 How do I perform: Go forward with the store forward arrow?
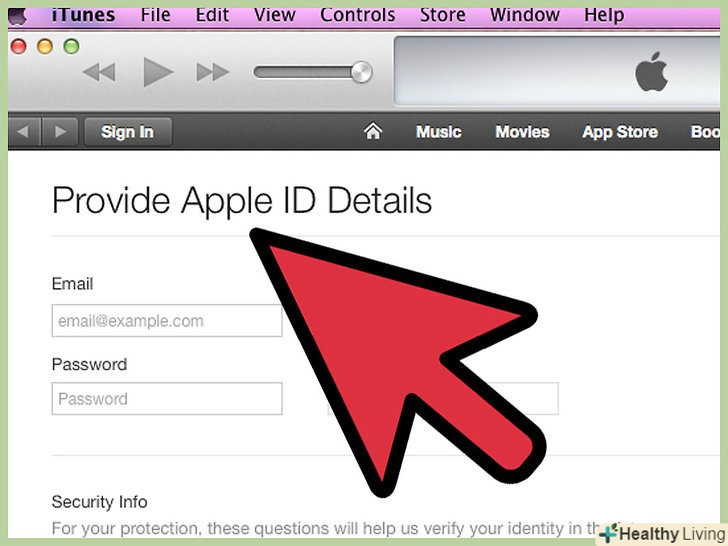coord(60,132)
